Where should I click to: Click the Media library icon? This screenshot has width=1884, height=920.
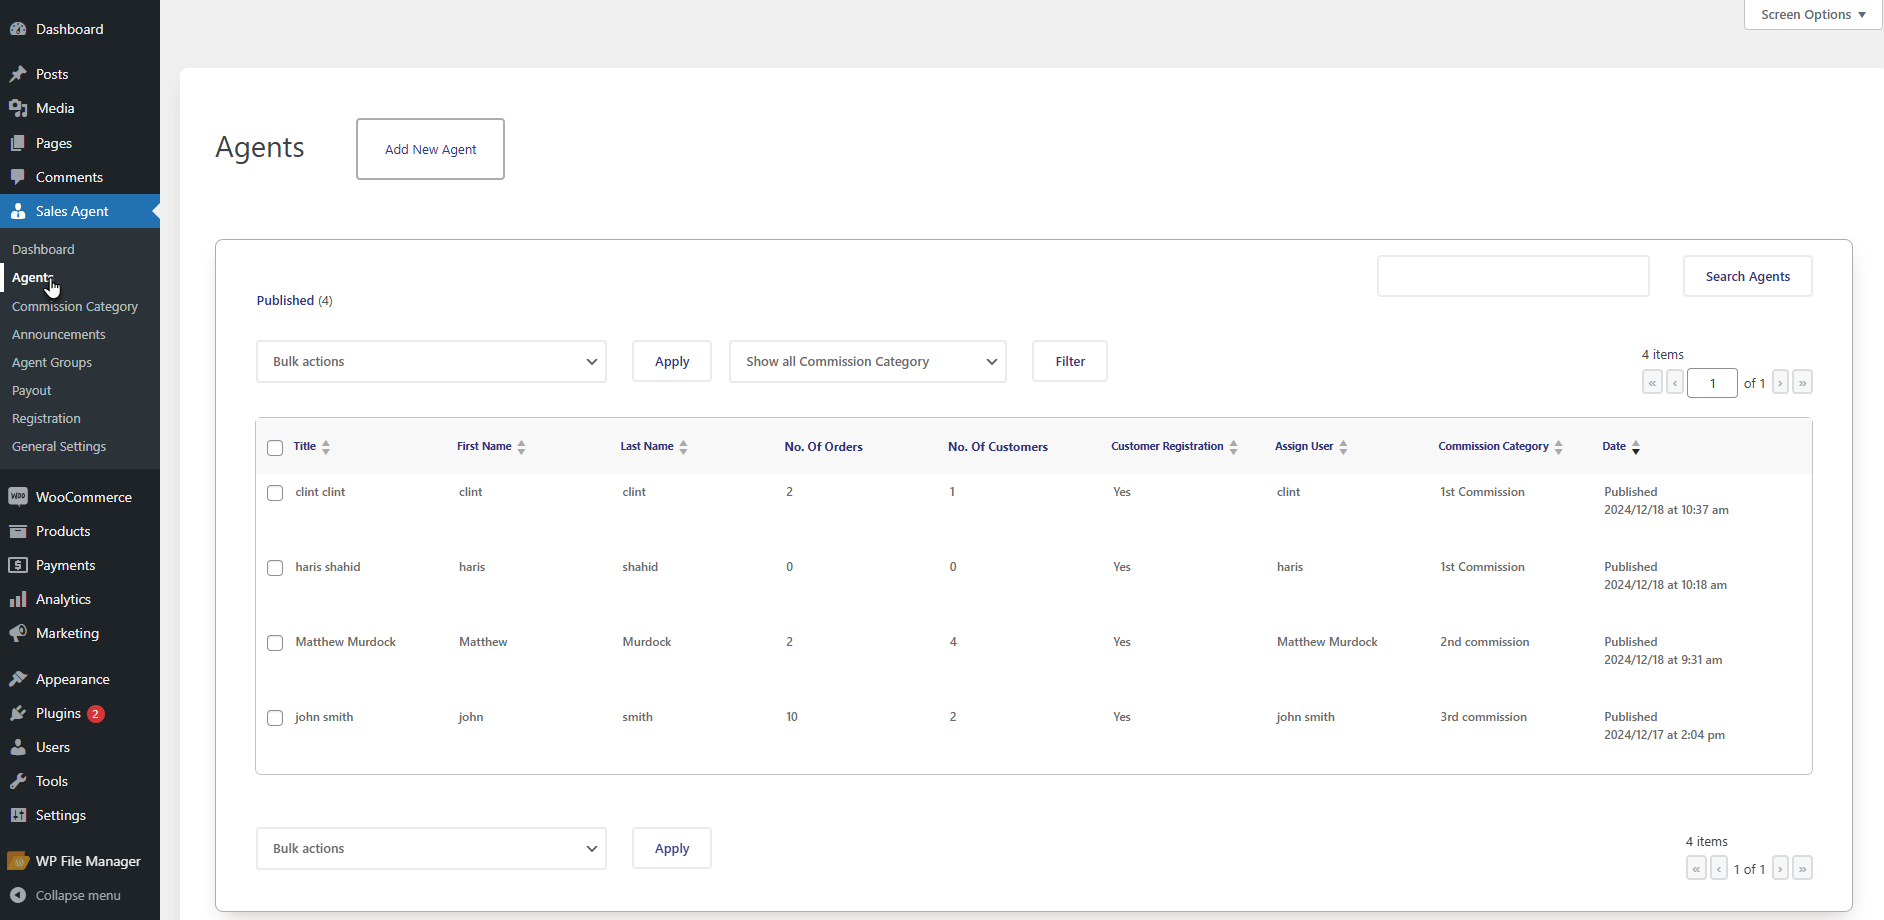click(18, 108)
